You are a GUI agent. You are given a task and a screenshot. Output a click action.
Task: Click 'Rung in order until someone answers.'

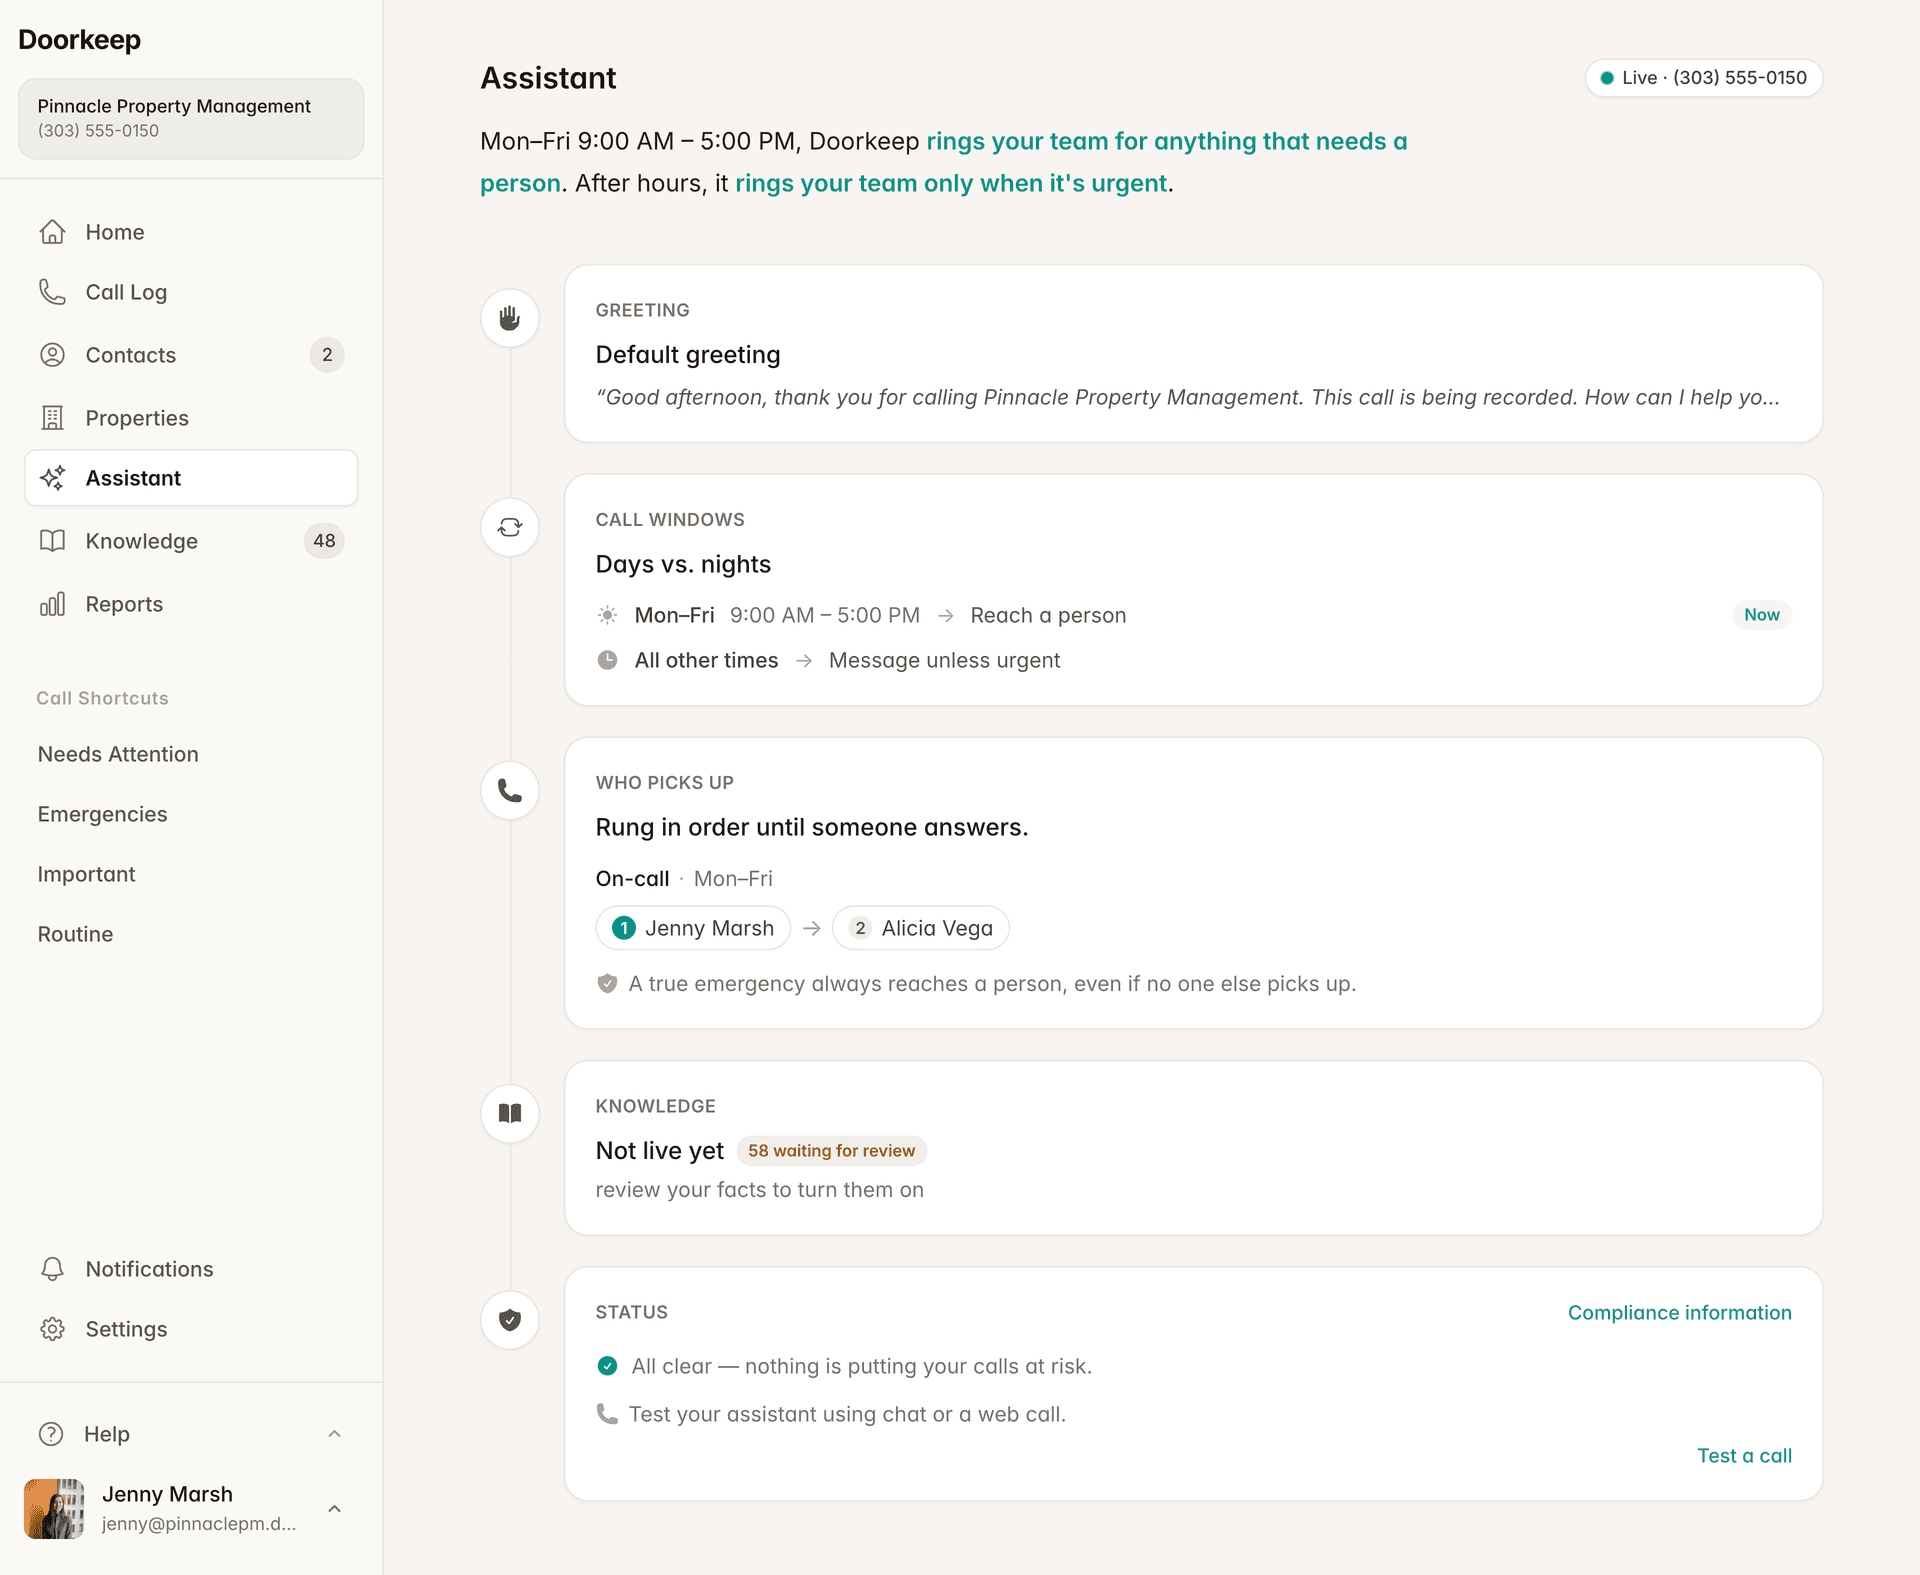pyautogui.click(x=812, y=827)
